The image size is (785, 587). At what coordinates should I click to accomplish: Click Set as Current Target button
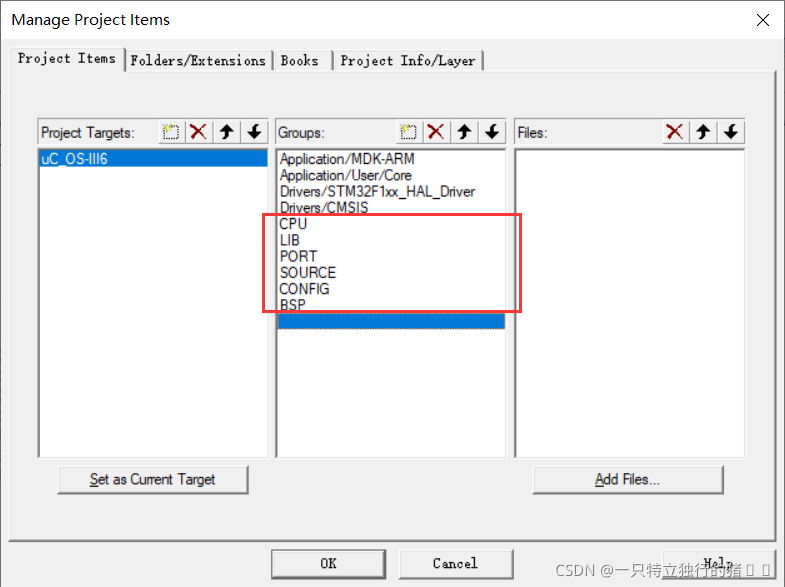[153, 479]
